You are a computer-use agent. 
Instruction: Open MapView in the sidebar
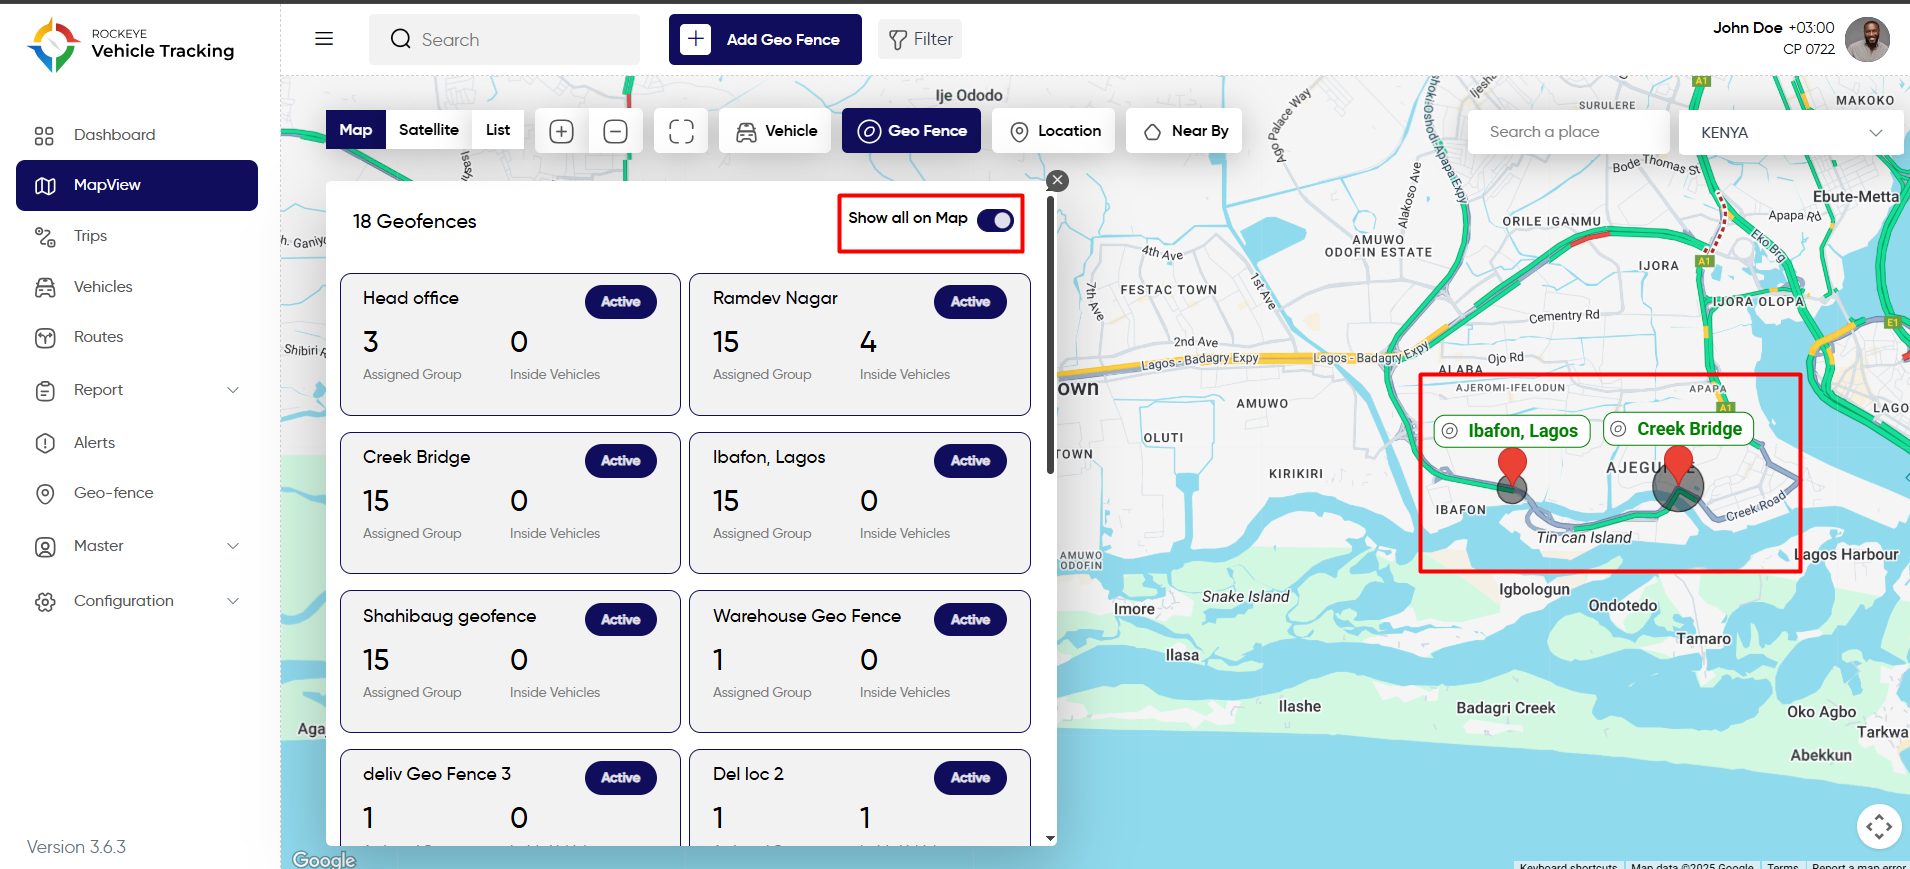point(137,185)
